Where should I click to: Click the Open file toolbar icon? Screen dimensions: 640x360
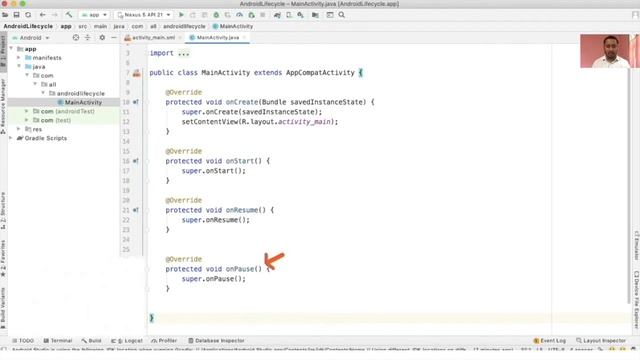tap(5, 15)
